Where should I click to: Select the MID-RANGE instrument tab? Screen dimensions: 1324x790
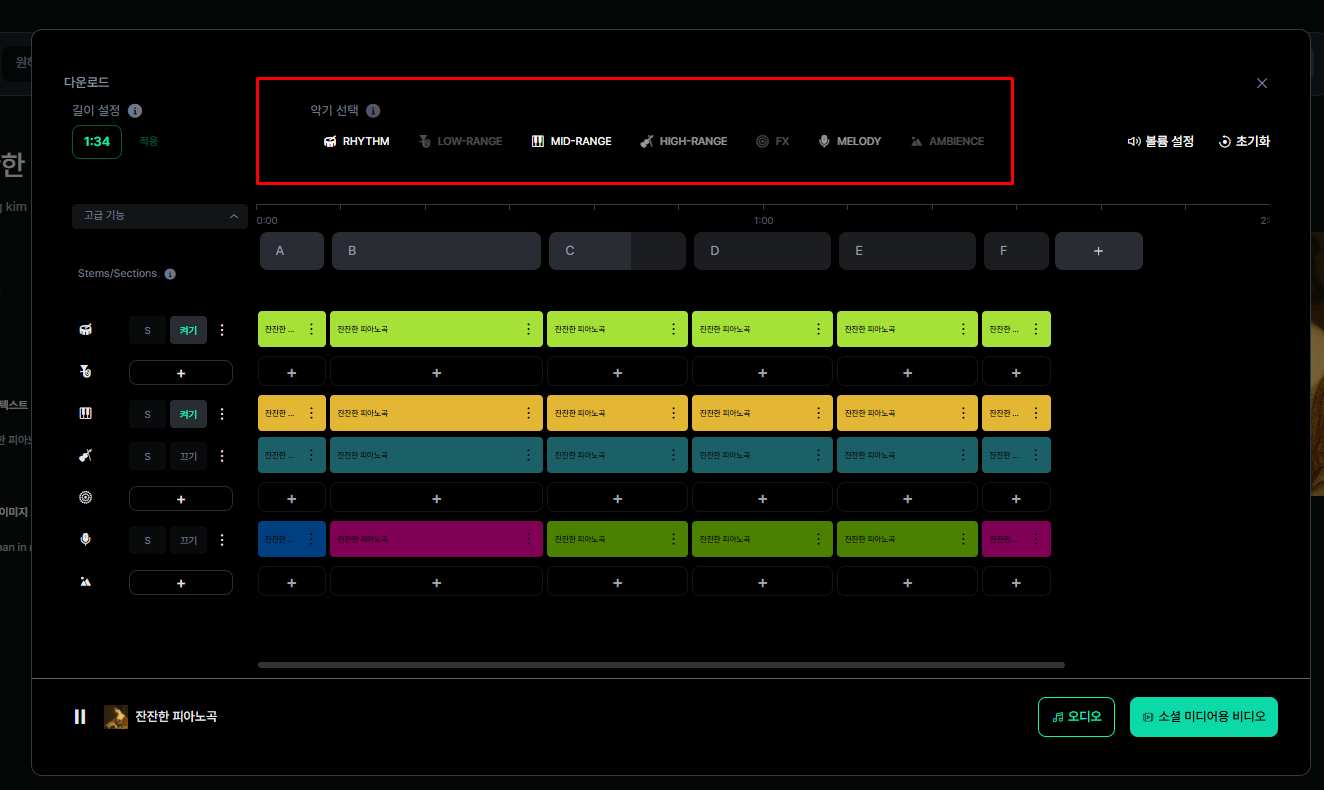click(x=571, y=142)
